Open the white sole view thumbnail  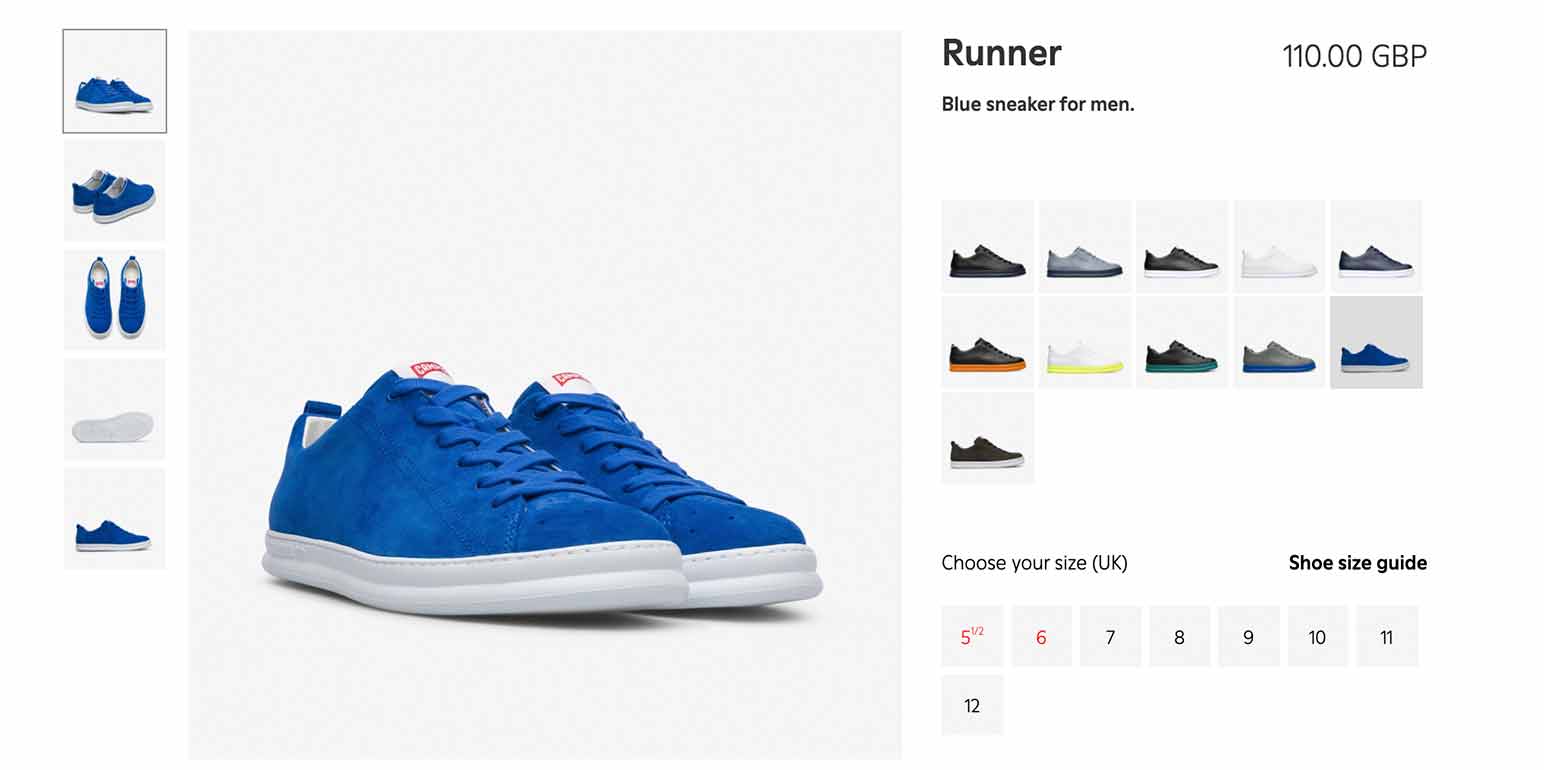115,409
